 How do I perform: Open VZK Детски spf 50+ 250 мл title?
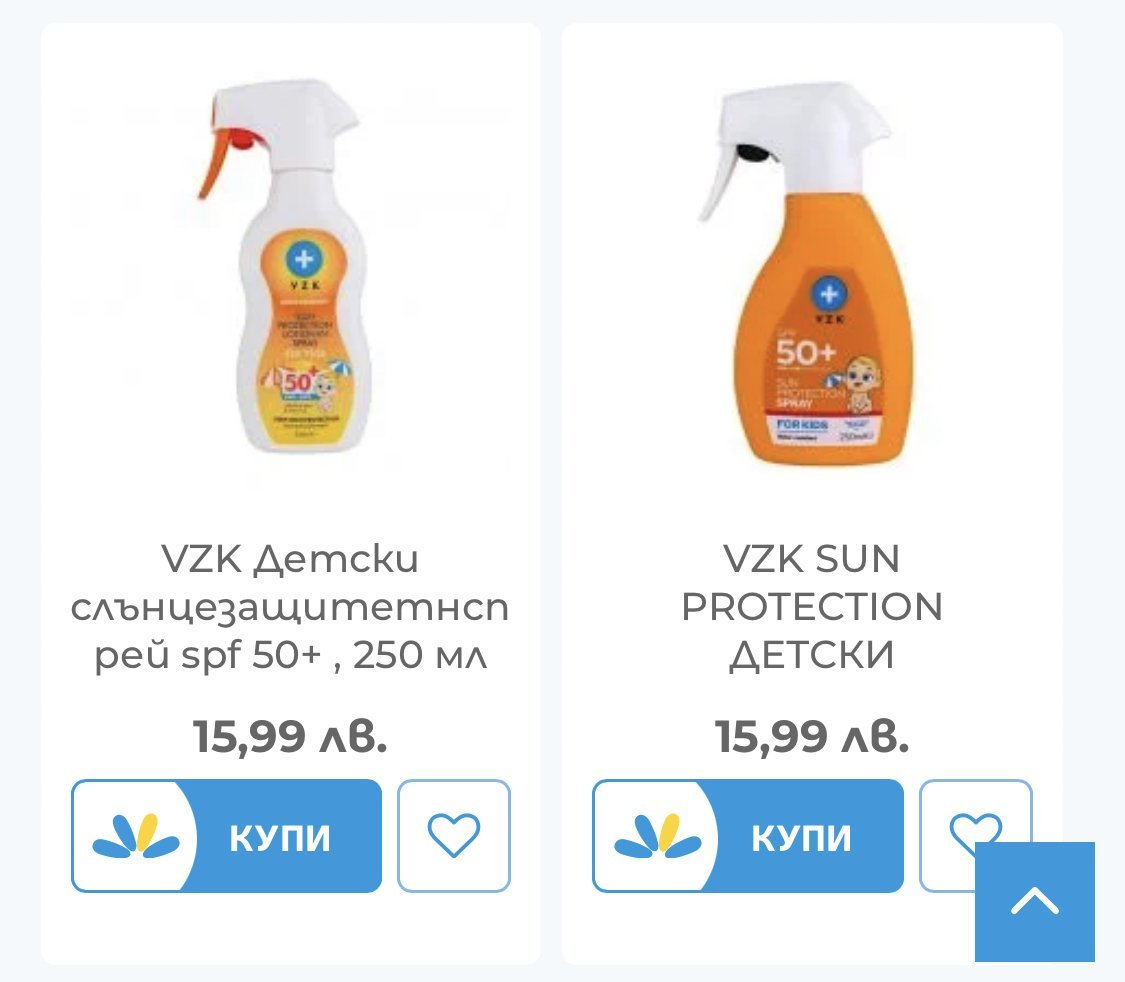[x=291, y=607]
